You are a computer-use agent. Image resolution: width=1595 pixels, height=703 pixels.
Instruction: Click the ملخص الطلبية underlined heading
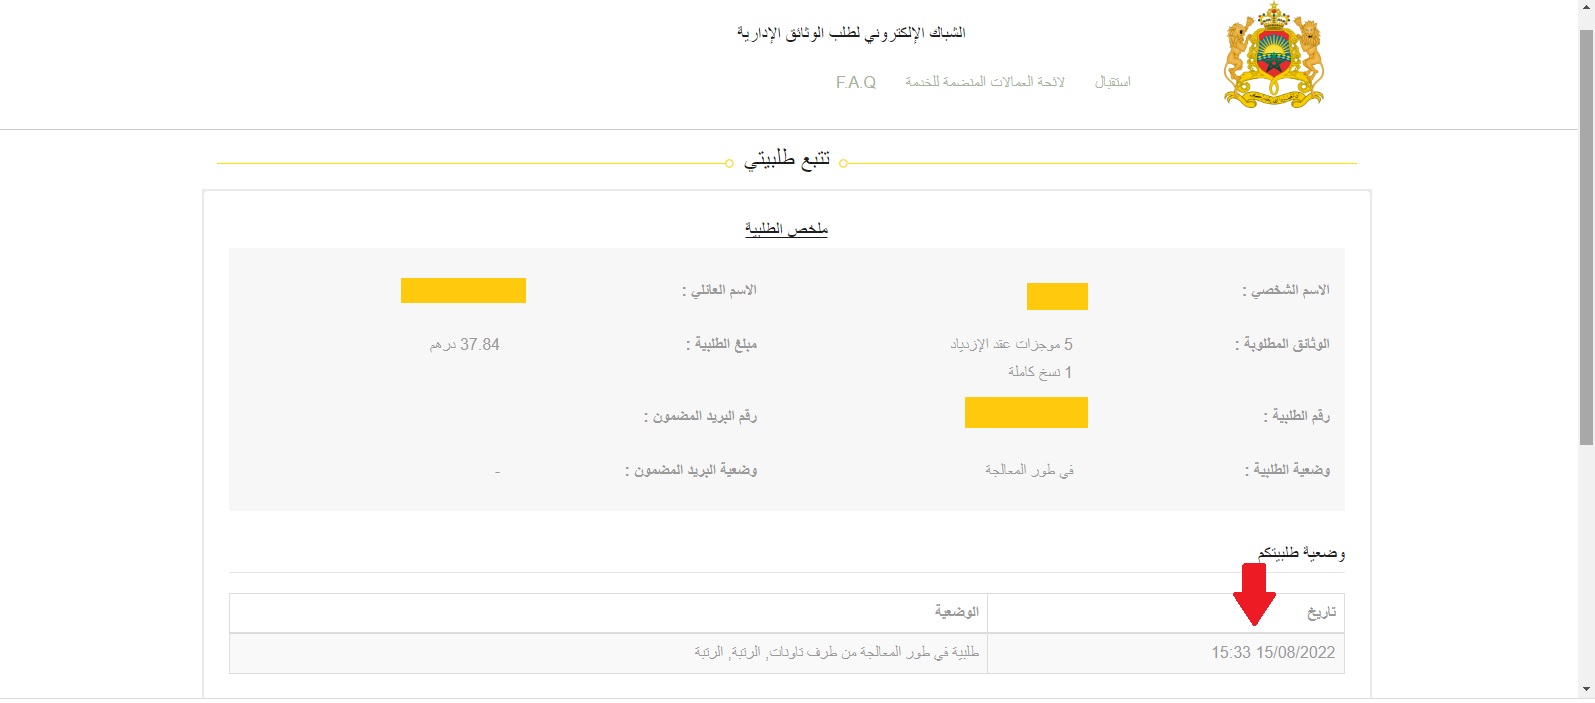[786, 229]
